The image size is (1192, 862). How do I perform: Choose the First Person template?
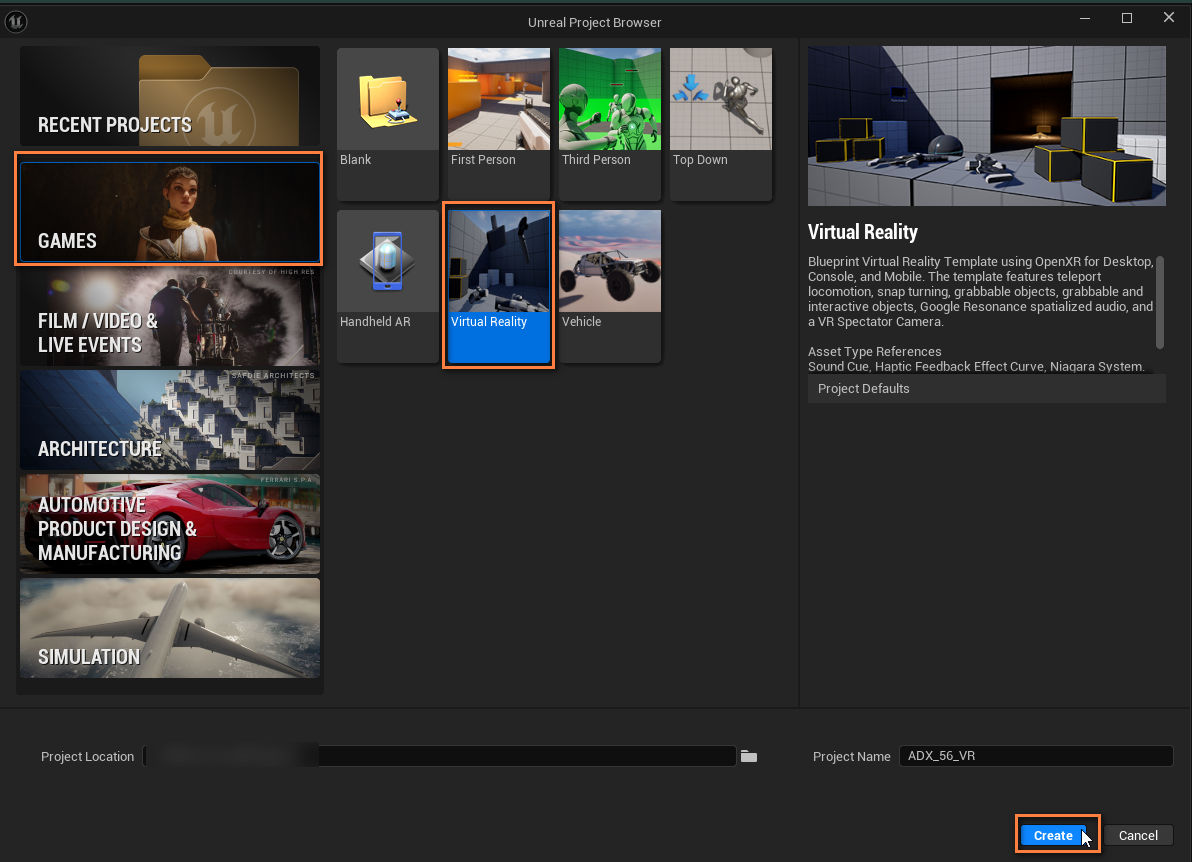[x=499, y=124]
